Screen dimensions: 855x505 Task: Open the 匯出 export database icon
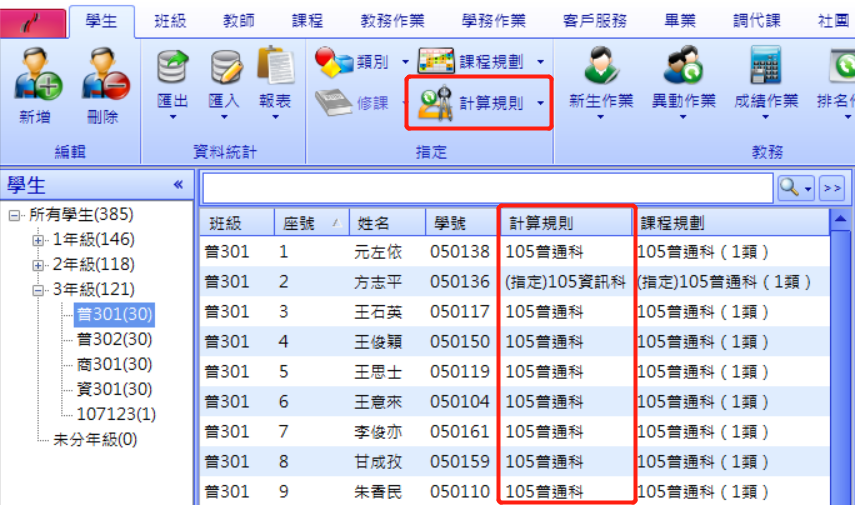173,67
